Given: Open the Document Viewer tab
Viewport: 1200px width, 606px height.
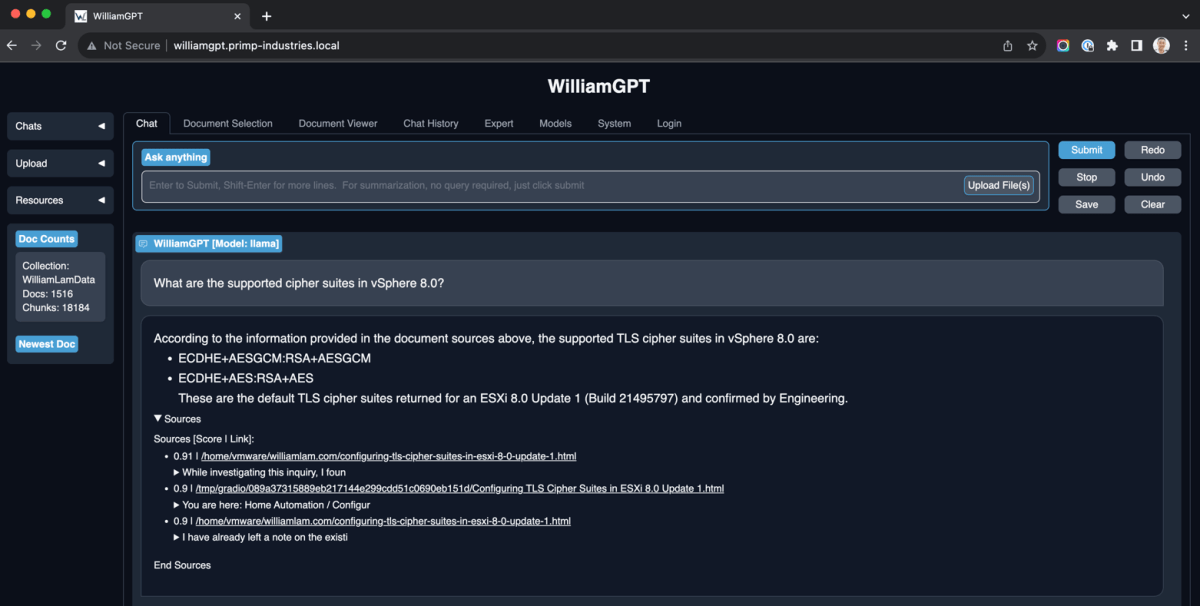Looking at the screenshot, I should [338, 123].
